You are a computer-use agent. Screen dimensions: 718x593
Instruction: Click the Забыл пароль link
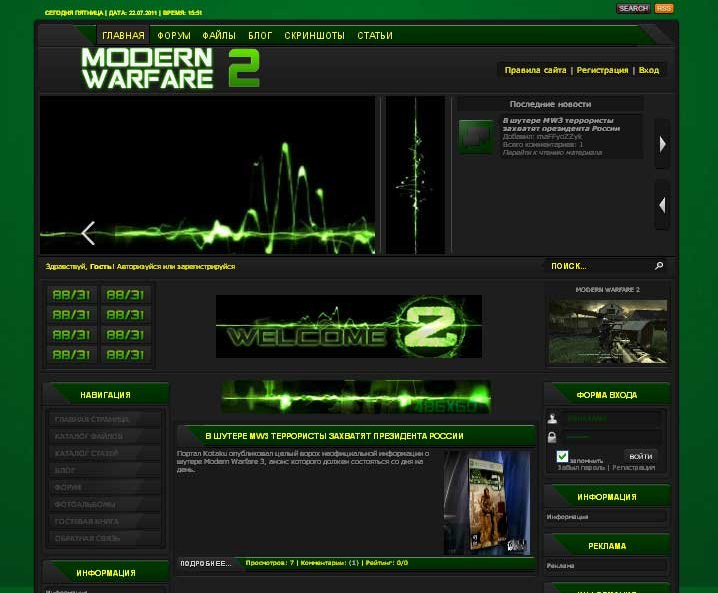581,468
